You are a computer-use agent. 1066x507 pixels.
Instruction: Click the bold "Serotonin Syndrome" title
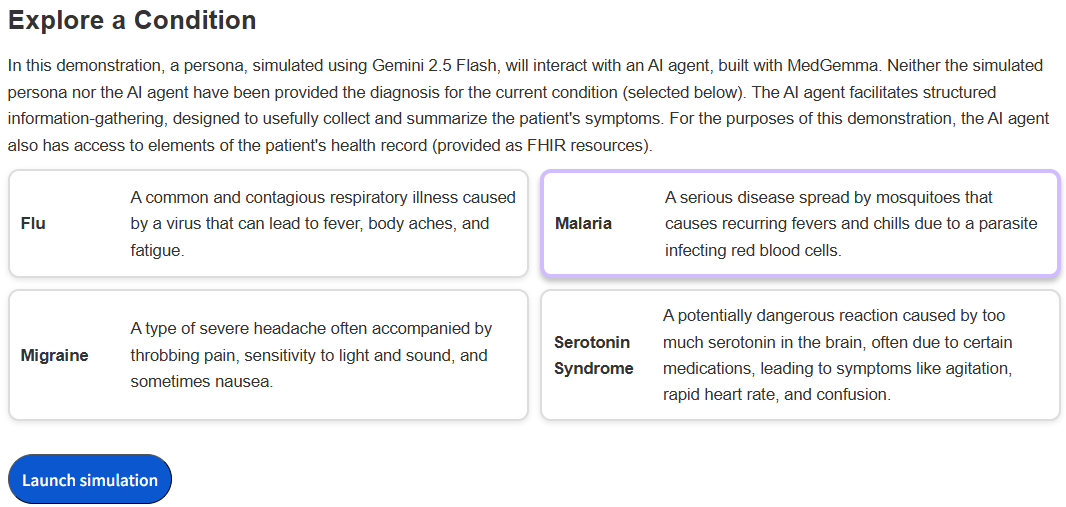pos(594,355)
